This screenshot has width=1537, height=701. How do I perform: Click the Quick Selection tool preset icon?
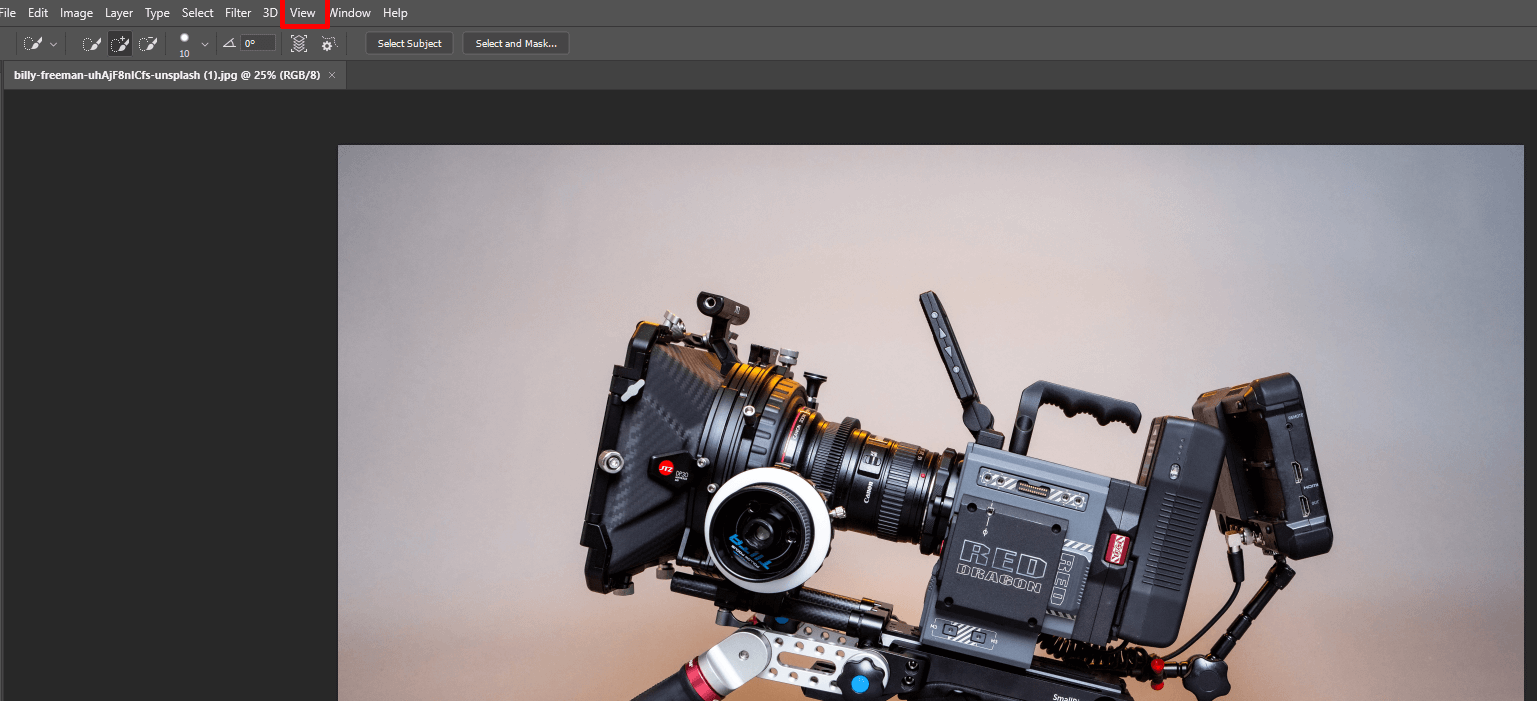(x=33, y=44)
